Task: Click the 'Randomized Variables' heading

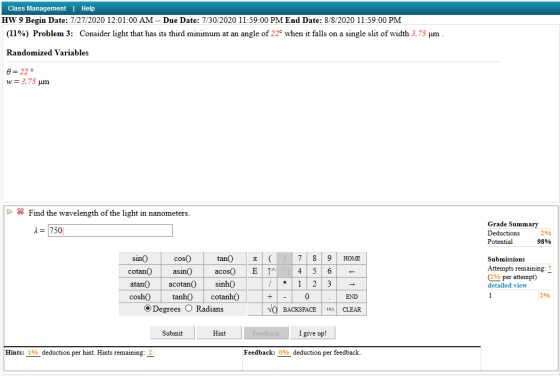Action: click(x=48, y=52)
